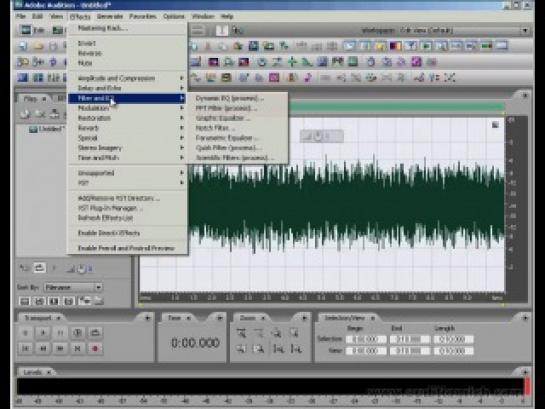This screenshot has width=545, height=409.
Task: Toggle Play Looped in Transport panel
Action: click(x=95, y=333)
